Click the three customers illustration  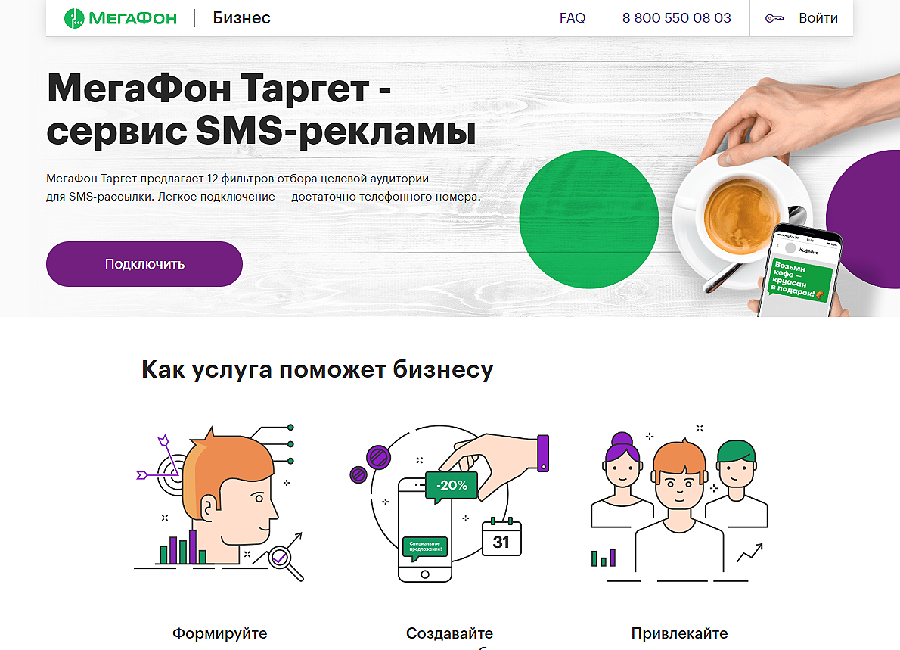pyautogui.click(x=680, y=504)
